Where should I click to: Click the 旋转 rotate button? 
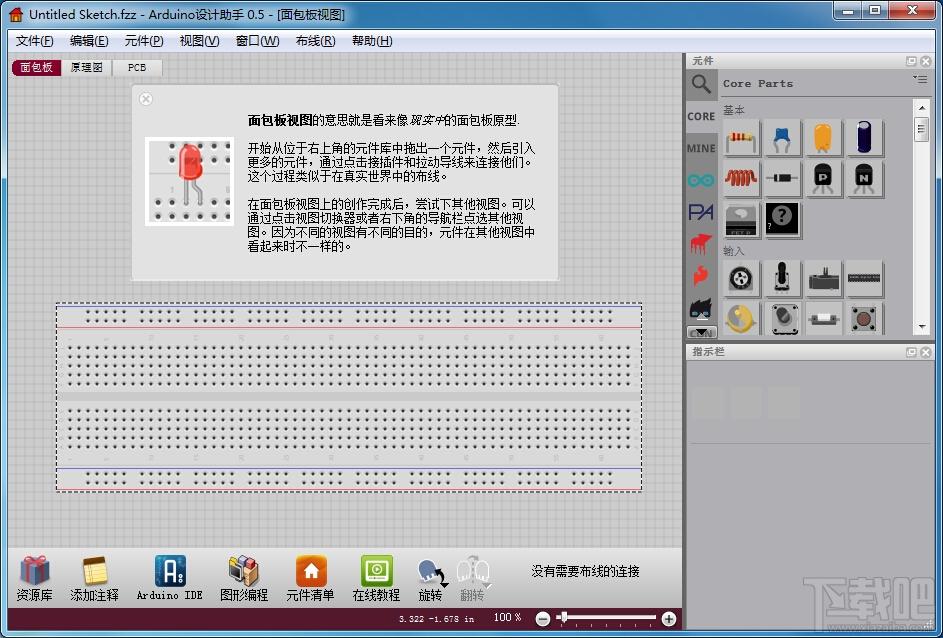click(431, 580)
